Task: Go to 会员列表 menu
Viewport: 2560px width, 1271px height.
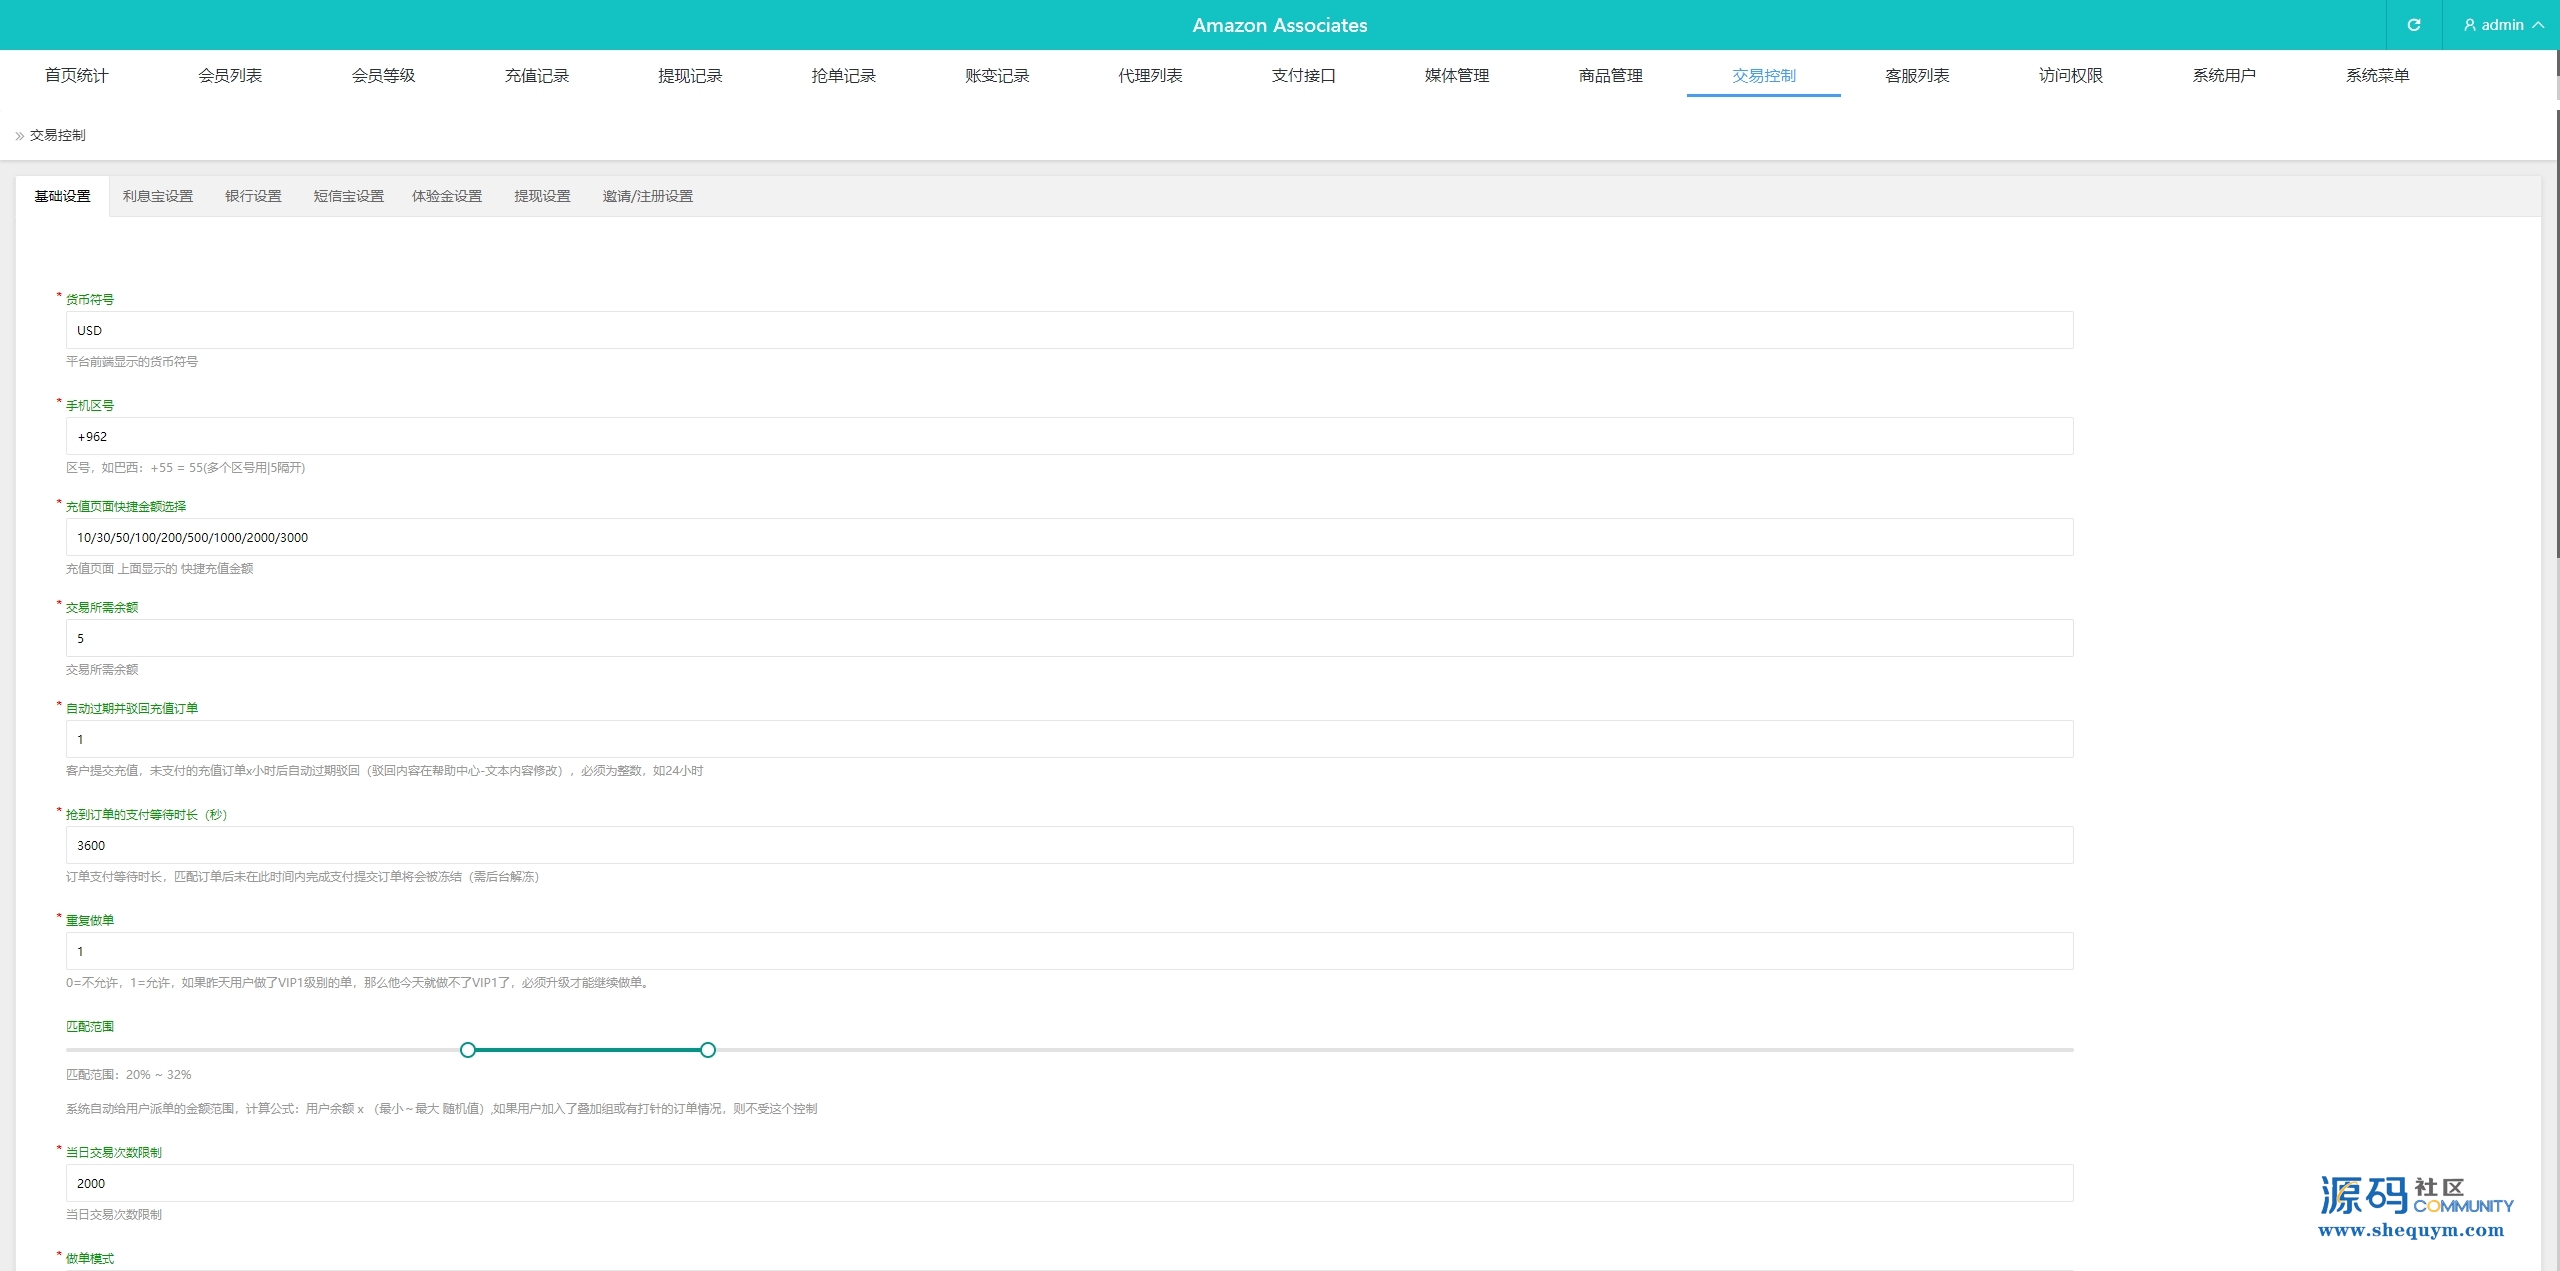Action: click(230, 76)
